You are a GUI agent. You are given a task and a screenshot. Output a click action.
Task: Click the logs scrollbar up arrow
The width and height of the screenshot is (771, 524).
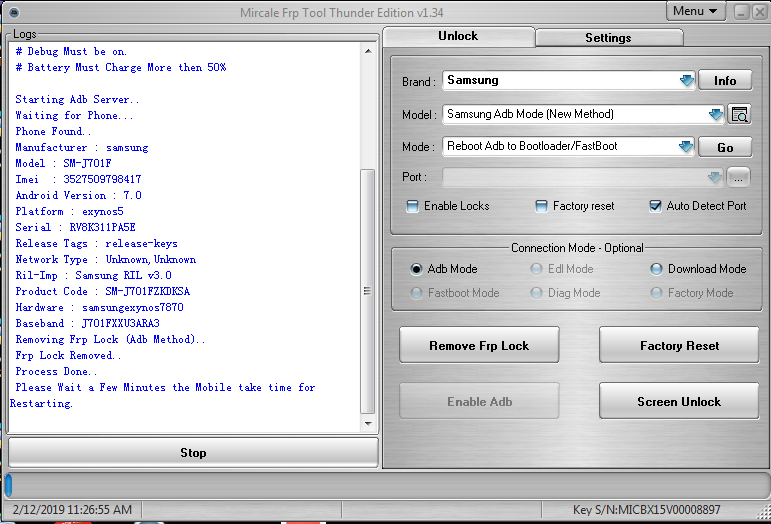click(368, 51)
